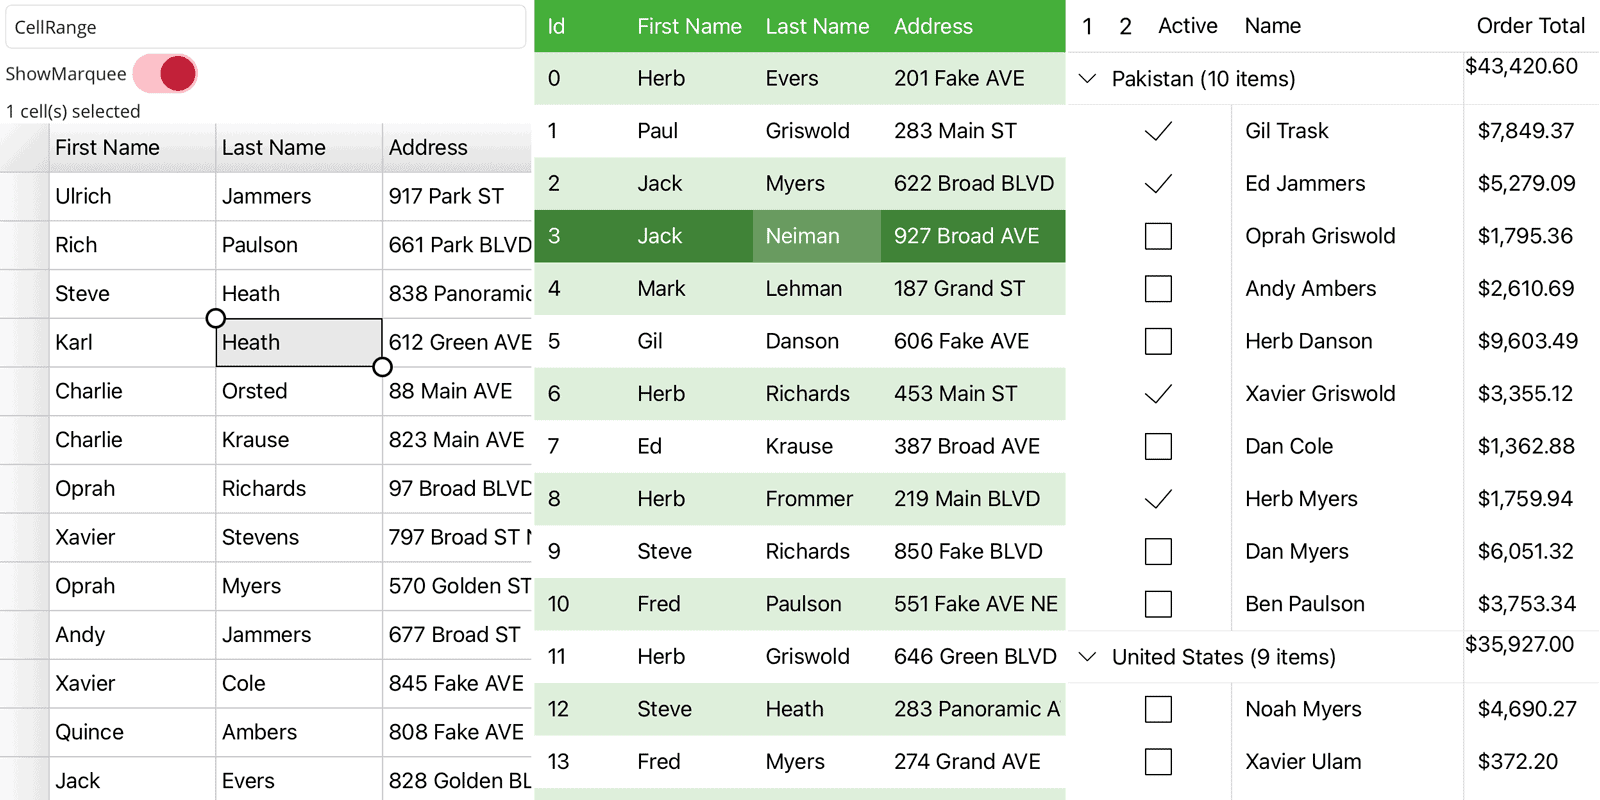Check the Active box for Noah Myers

tap(1158, 709)
